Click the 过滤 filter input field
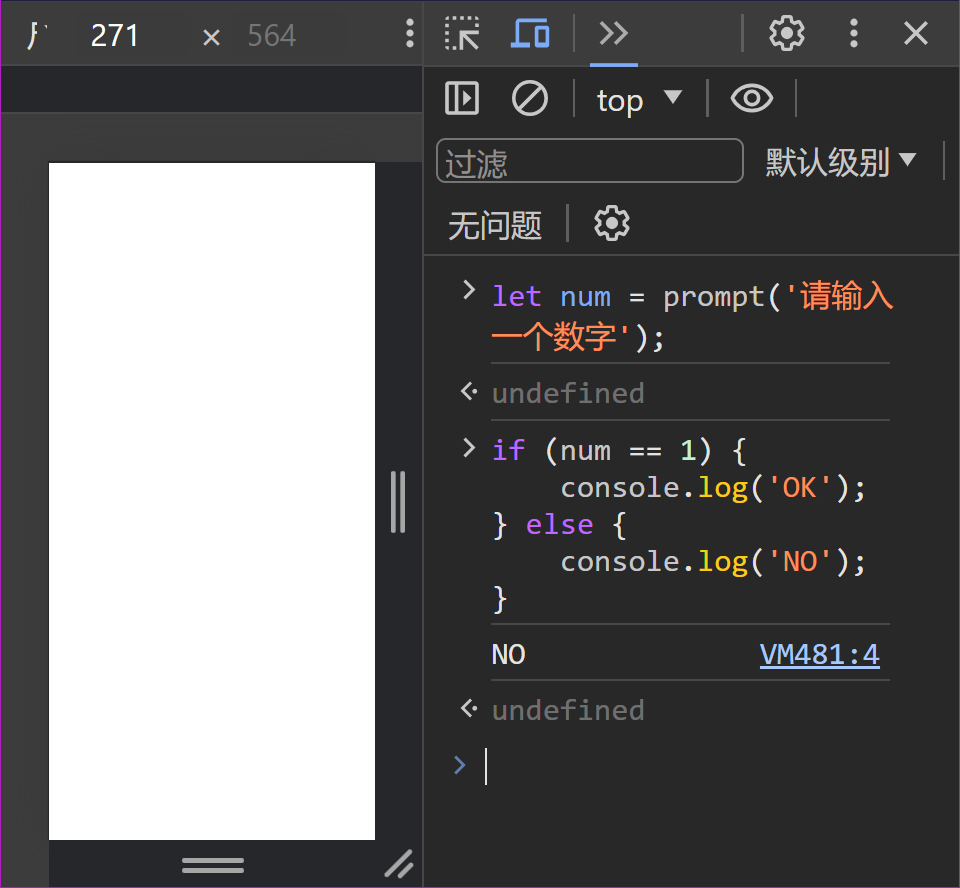This screenshot has height=888, width=960. [590, 162]
